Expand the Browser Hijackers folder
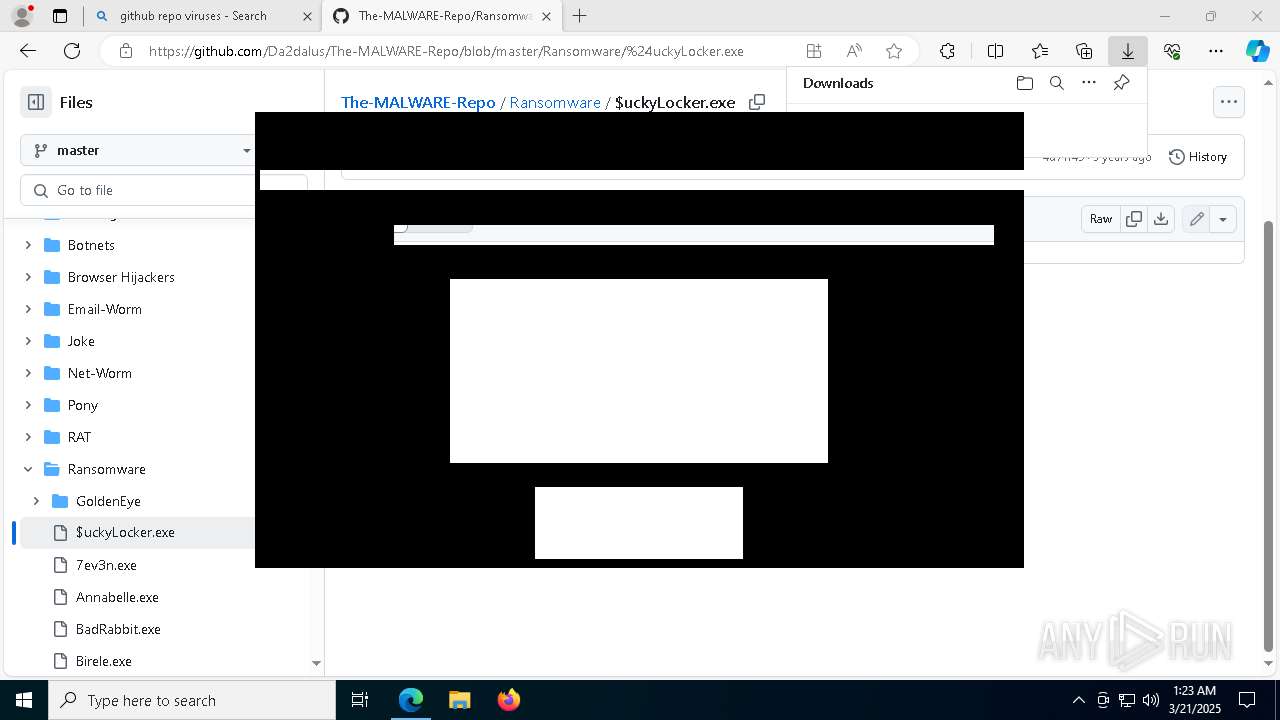The width and height of the screenshot is (1280, 720). click(28, 277)
